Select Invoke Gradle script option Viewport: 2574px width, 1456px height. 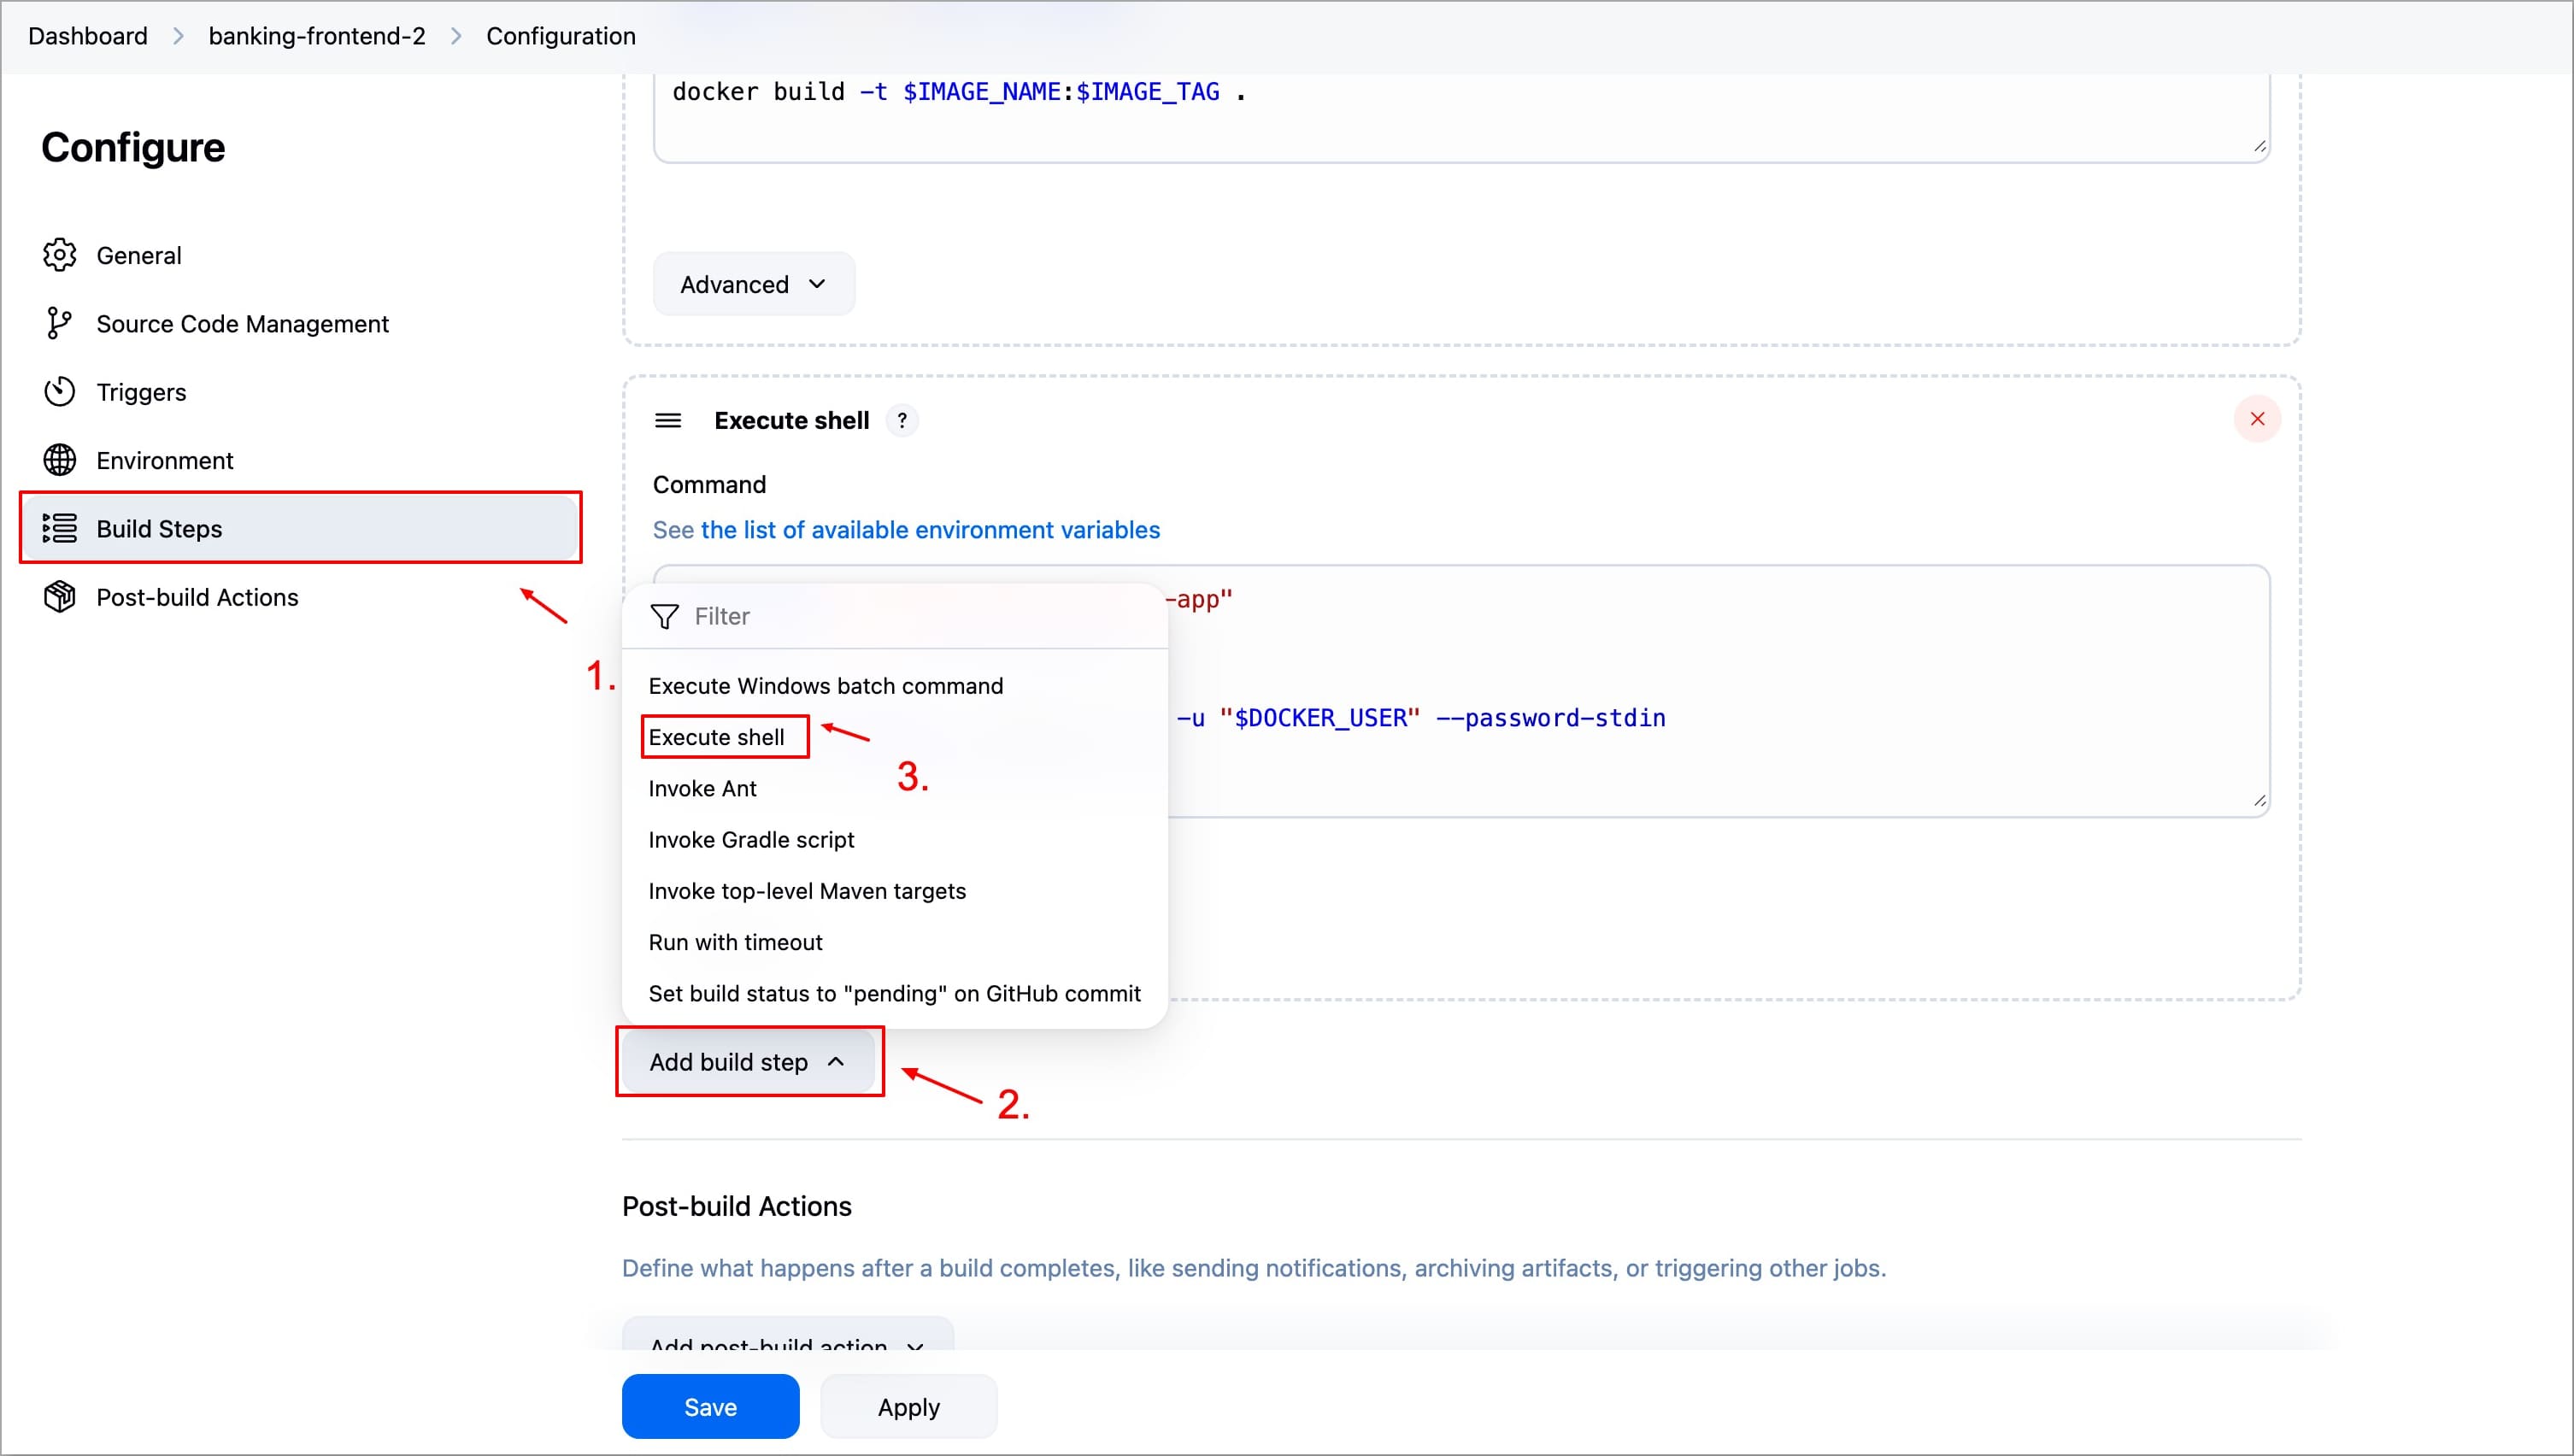(x=751, y=840)
